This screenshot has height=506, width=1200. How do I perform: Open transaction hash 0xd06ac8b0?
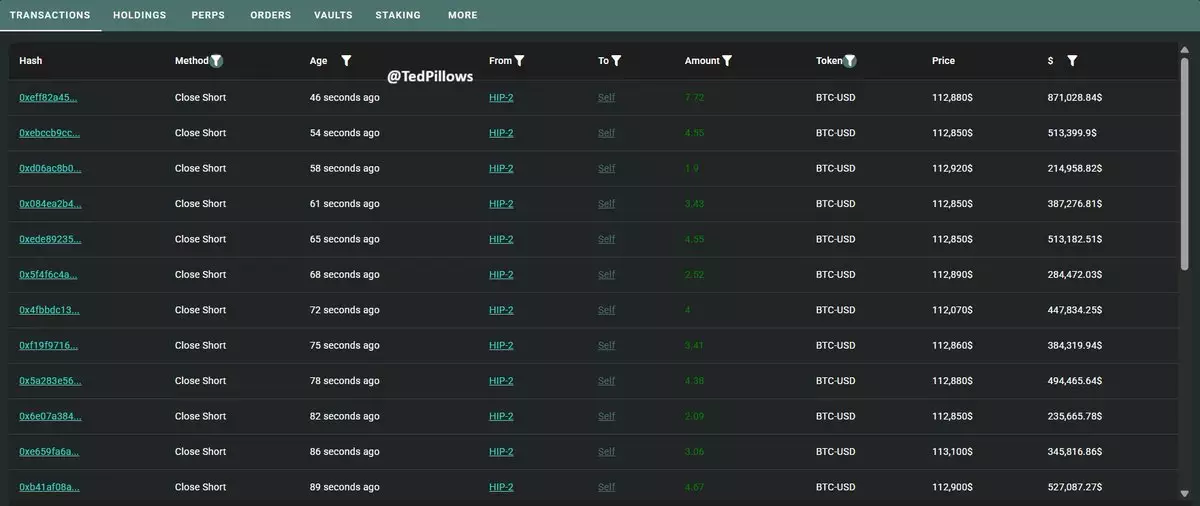[x=50, y=168]
